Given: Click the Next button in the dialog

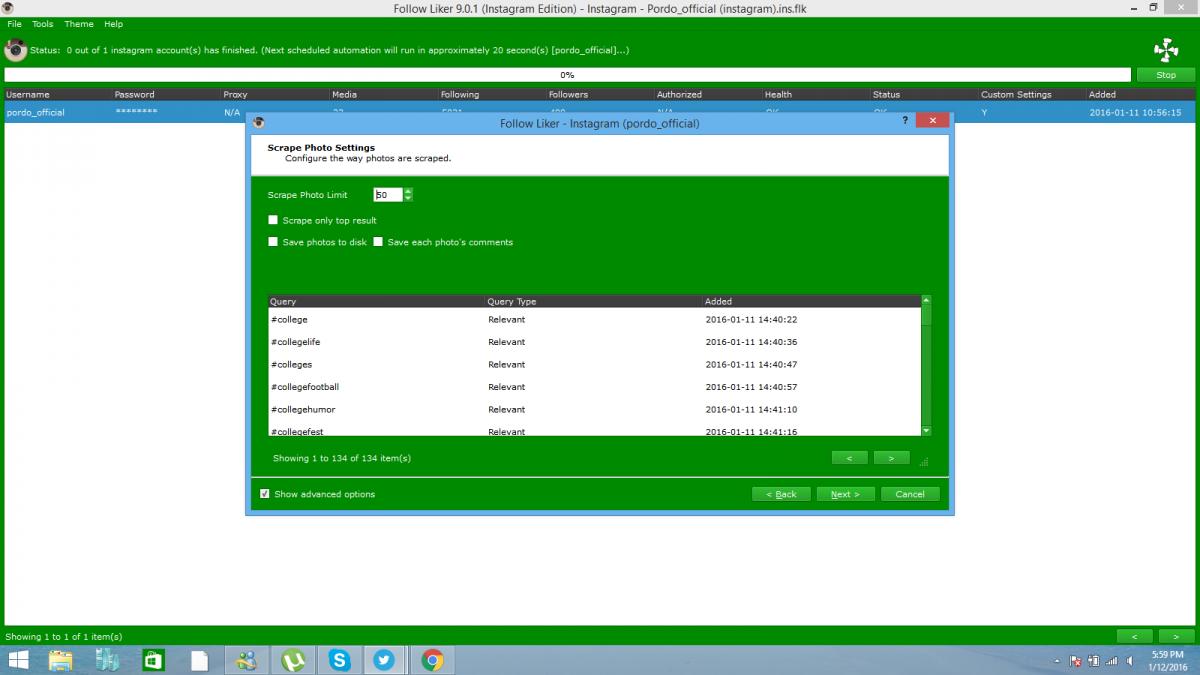Looking at the screenshot, I should click(845, 494).
